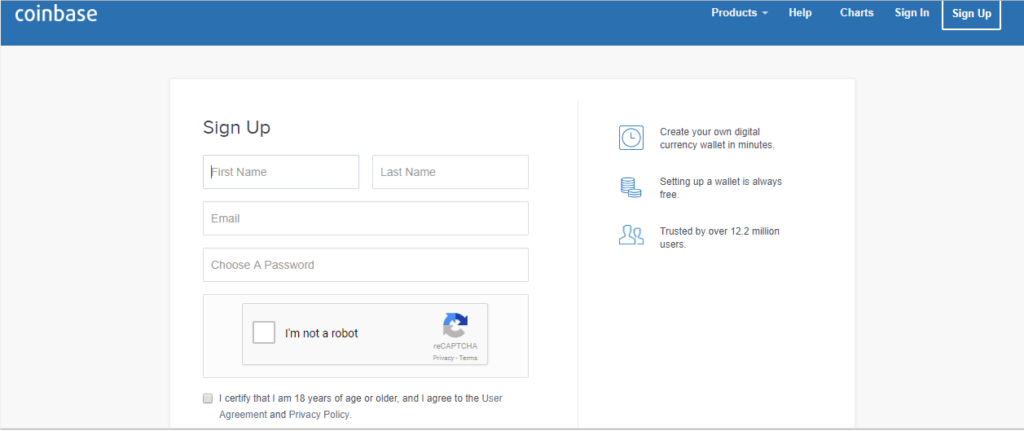Image resolution: width=1024 pixels, height=431 pixels.
Task: Focus the Last Name field
Action: pos(450,172)
